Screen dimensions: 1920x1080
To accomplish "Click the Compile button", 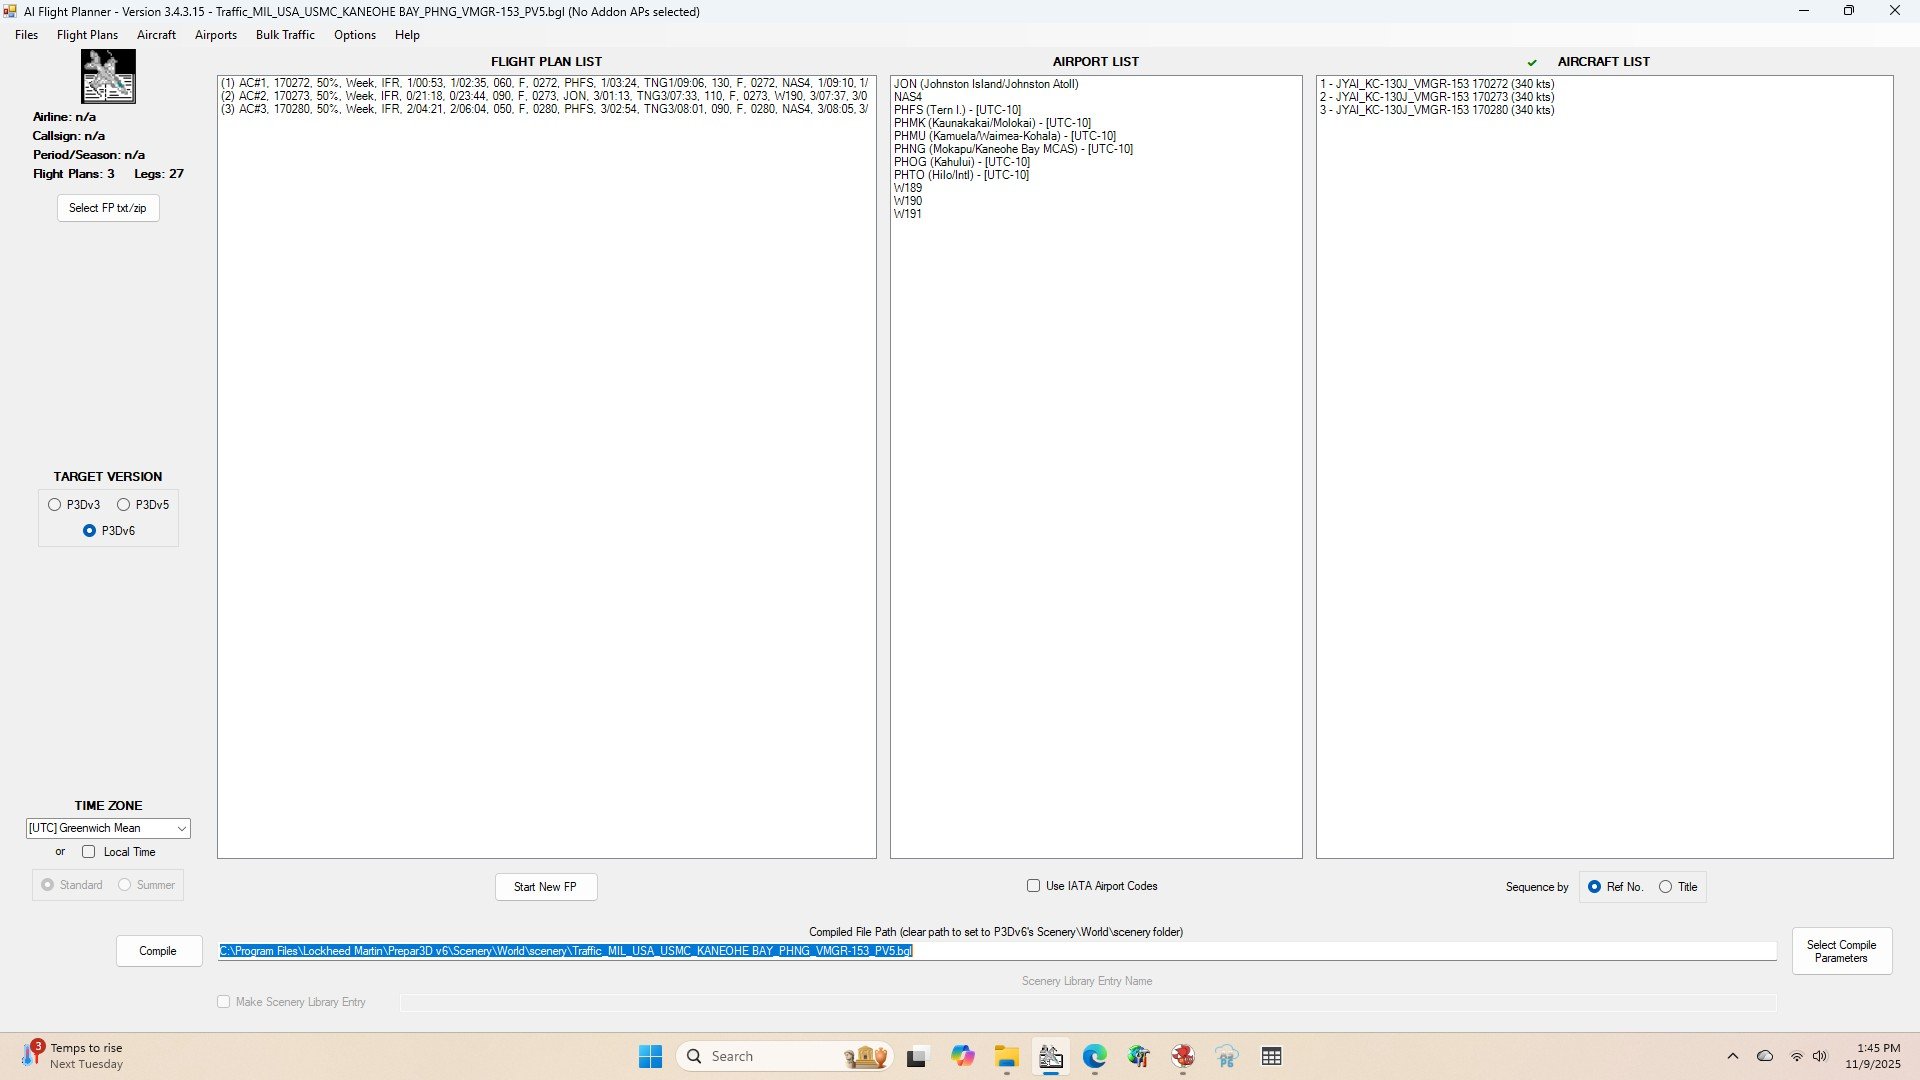I will point(158,951).
